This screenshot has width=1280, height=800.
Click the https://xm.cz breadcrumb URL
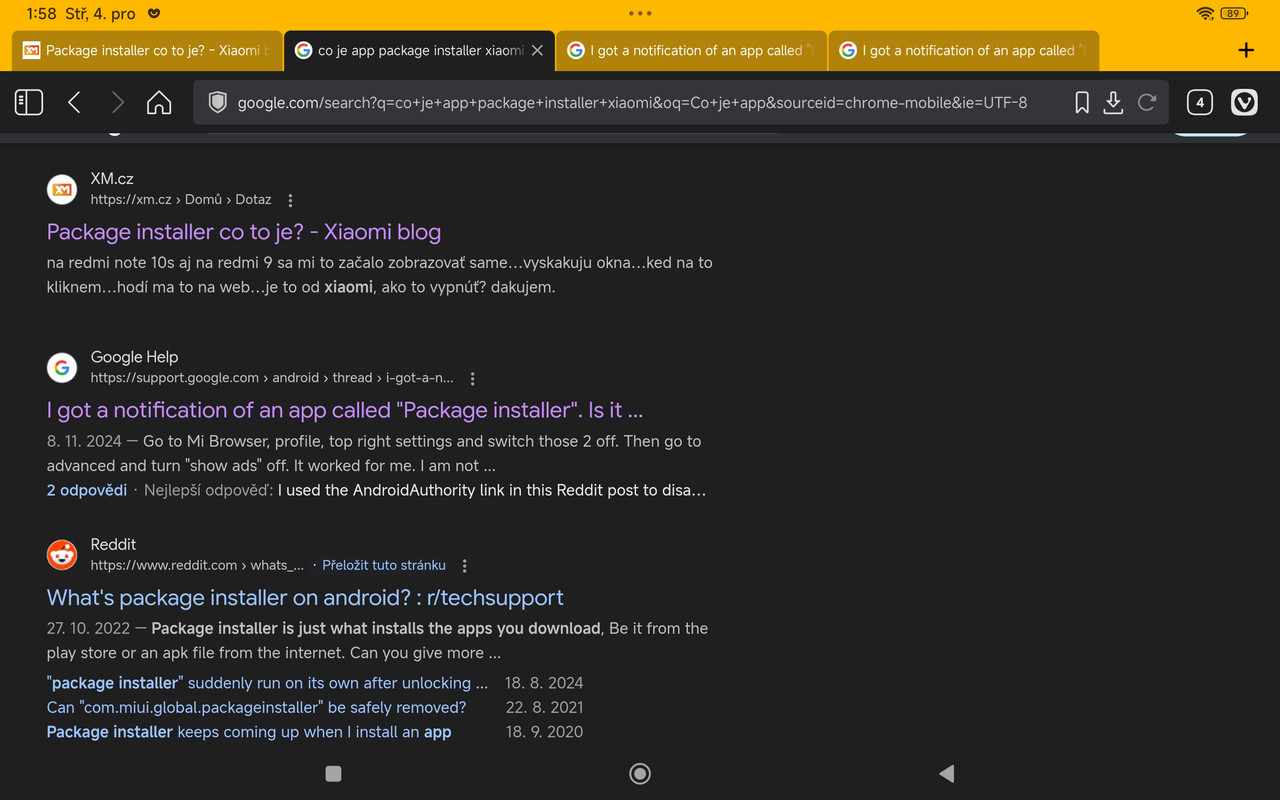point(181,199)
